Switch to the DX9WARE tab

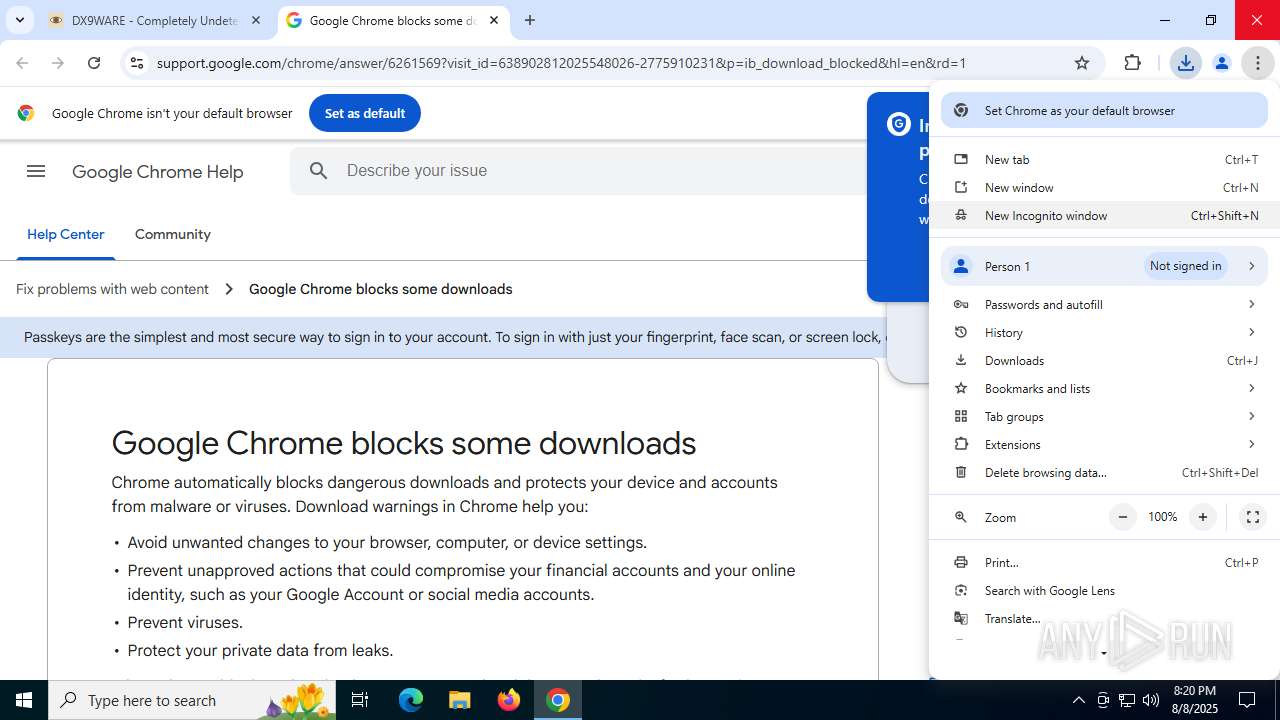tap(155, 20)
